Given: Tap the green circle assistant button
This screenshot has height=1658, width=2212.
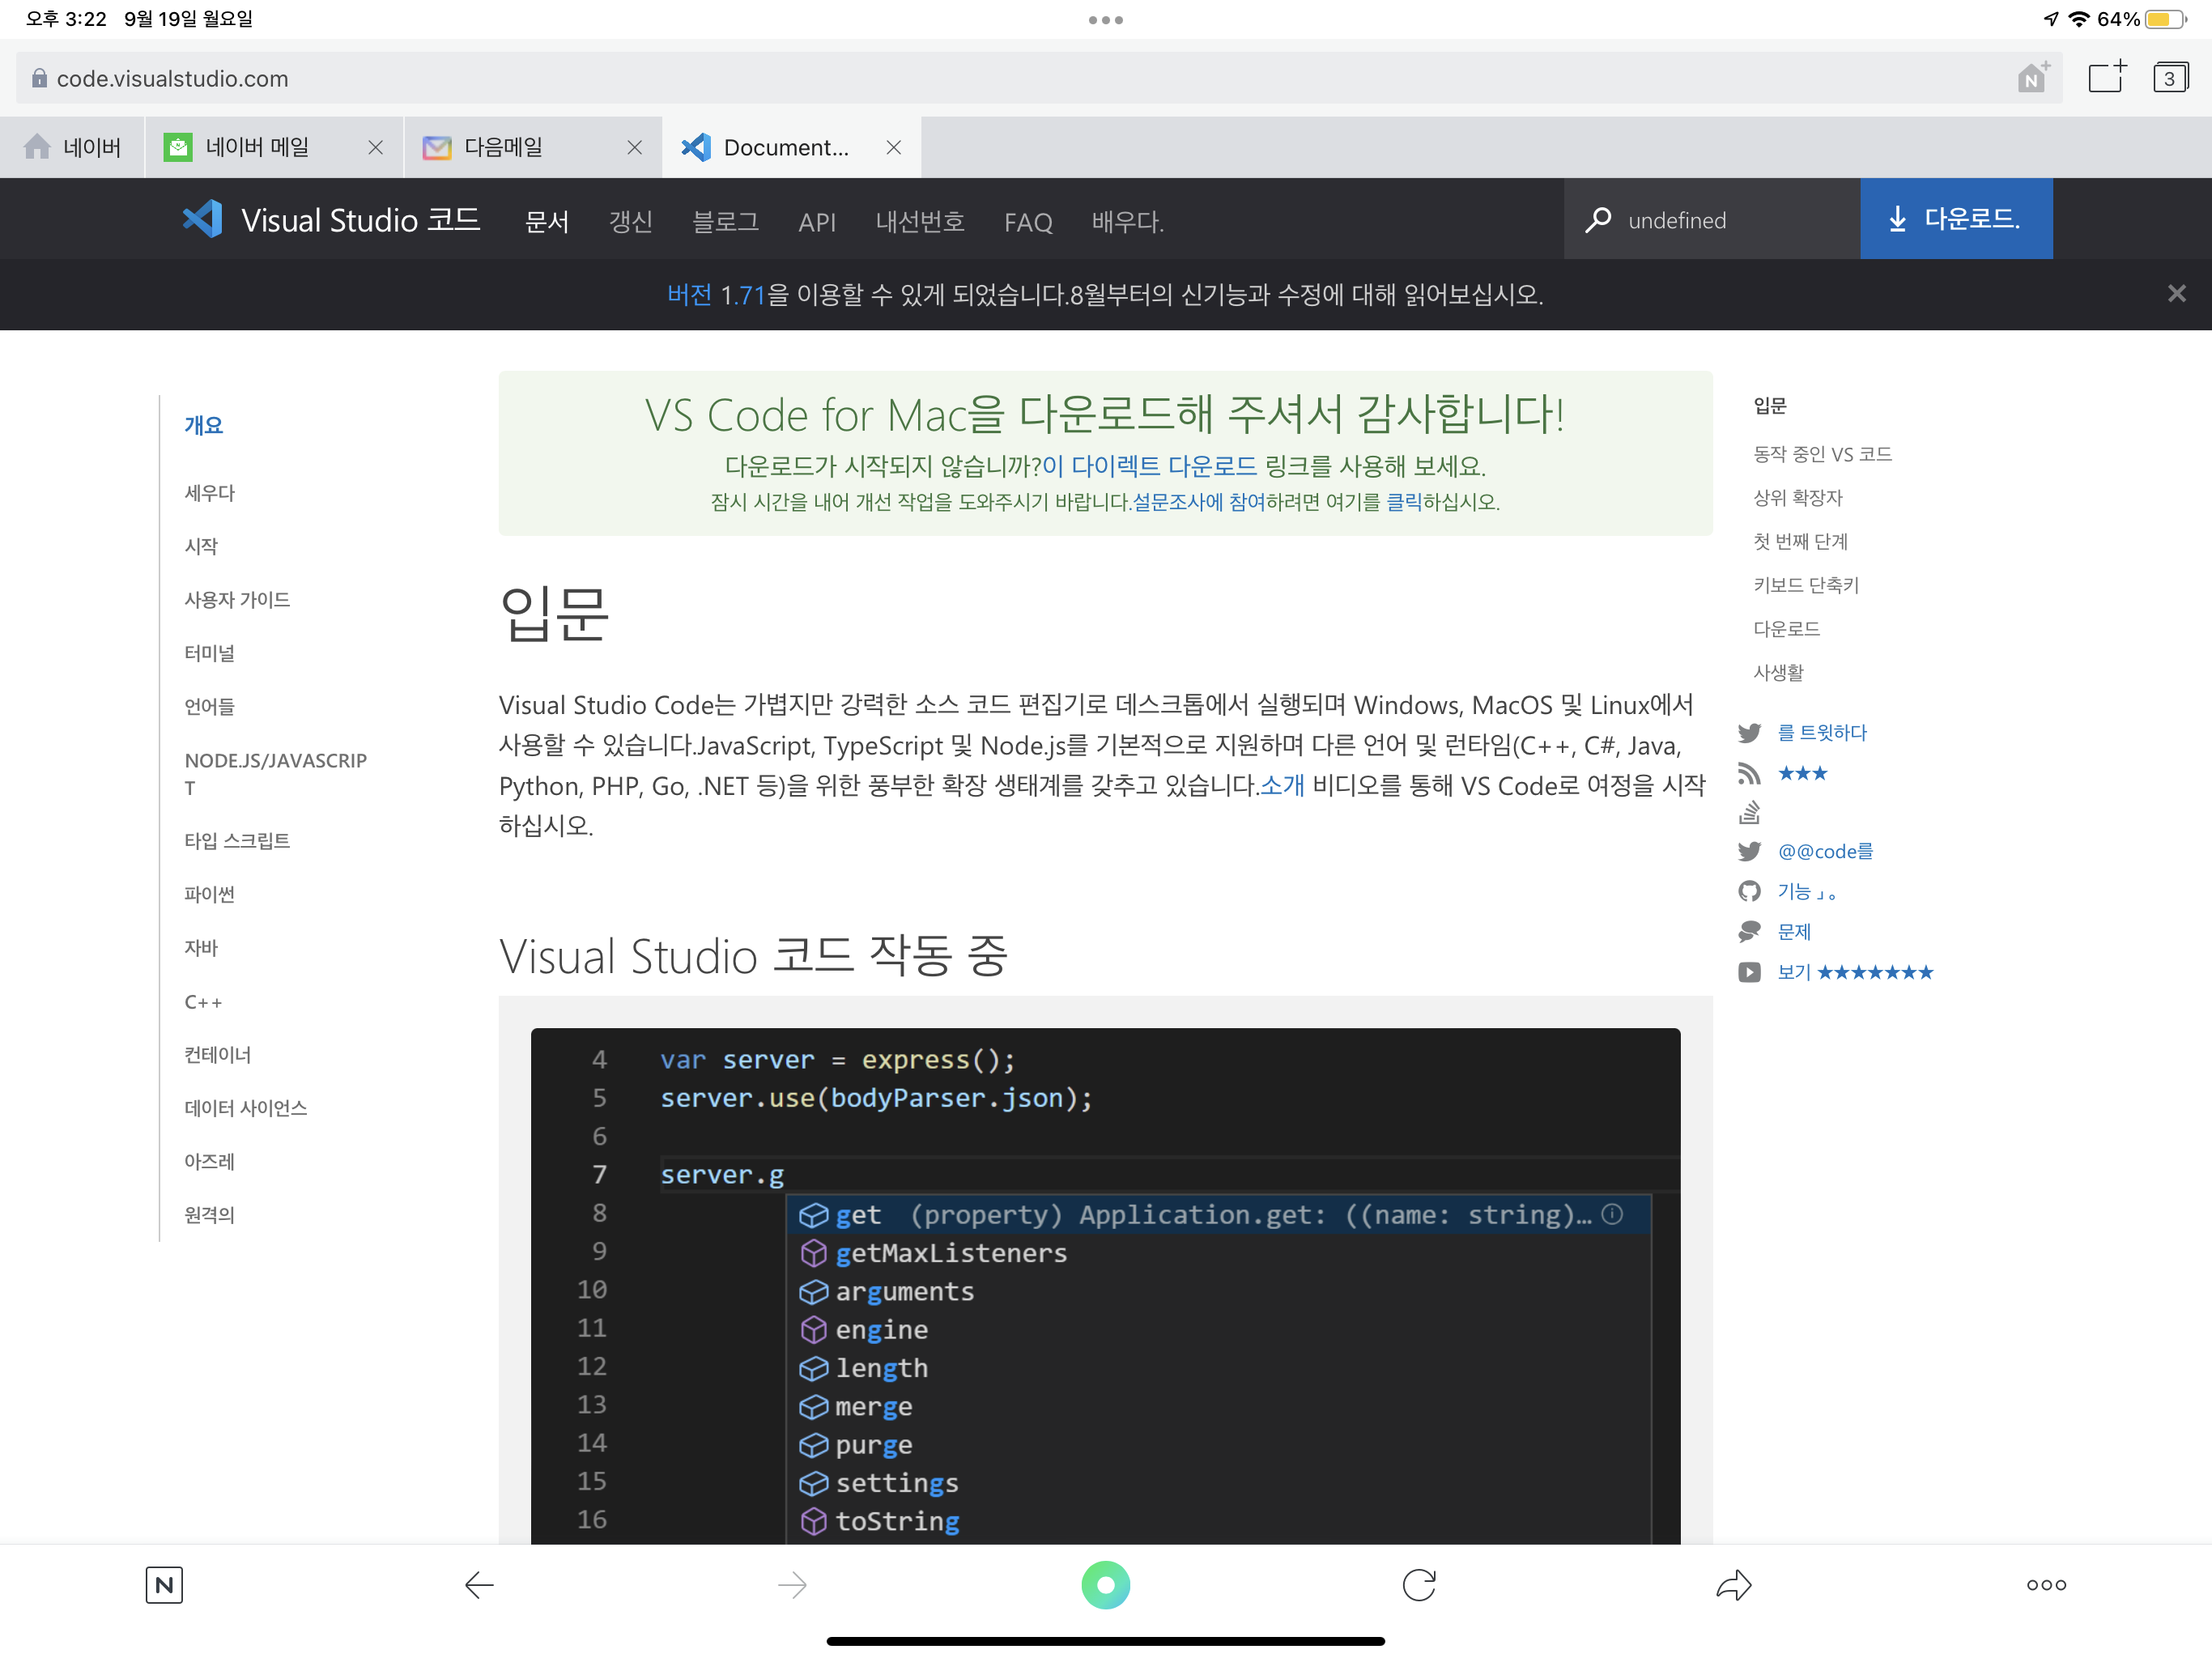Looking at the screenshot, I should point(1105,1584).
